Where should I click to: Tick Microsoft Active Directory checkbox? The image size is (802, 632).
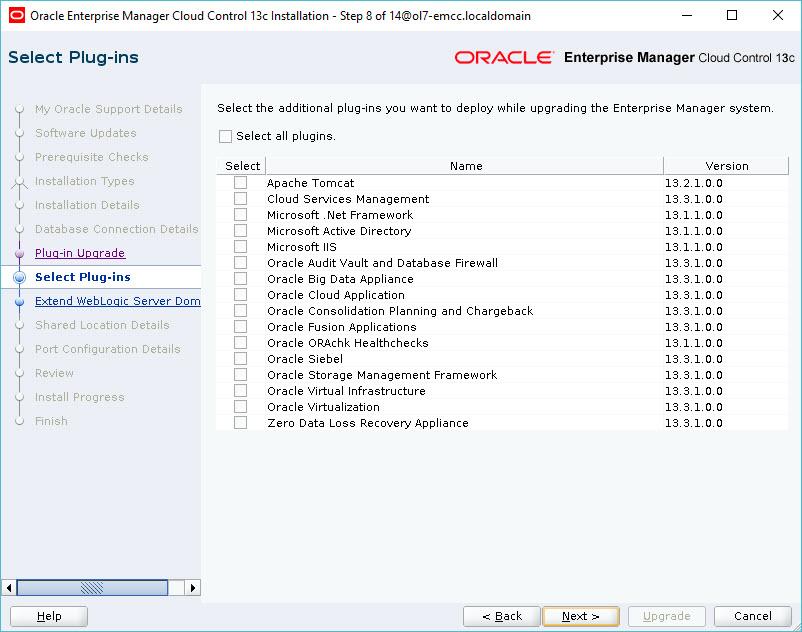click(240, 231)
